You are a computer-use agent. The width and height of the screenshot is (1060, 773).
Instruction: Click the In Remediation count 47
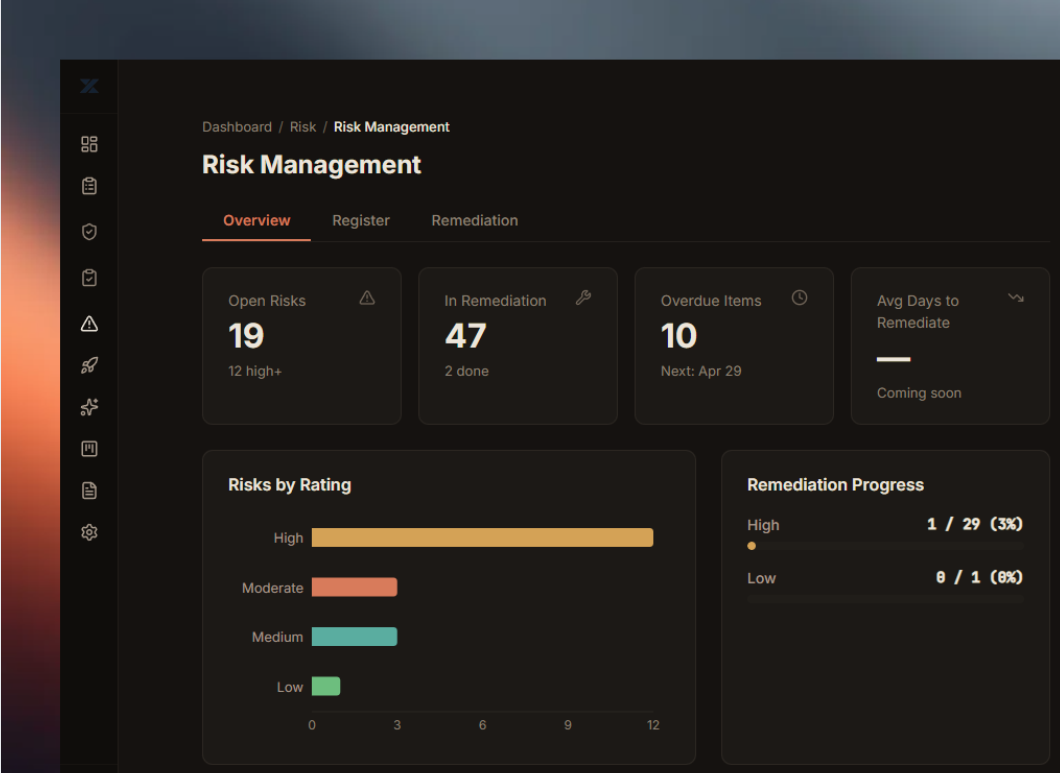tap(466, 335)
